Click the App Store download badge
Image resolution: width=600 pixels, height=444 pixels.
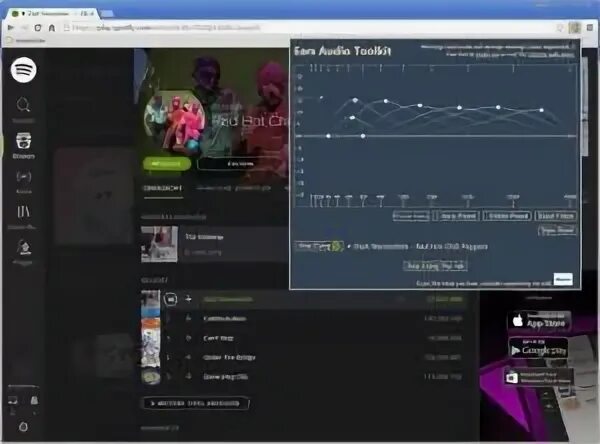click(540, 321)
